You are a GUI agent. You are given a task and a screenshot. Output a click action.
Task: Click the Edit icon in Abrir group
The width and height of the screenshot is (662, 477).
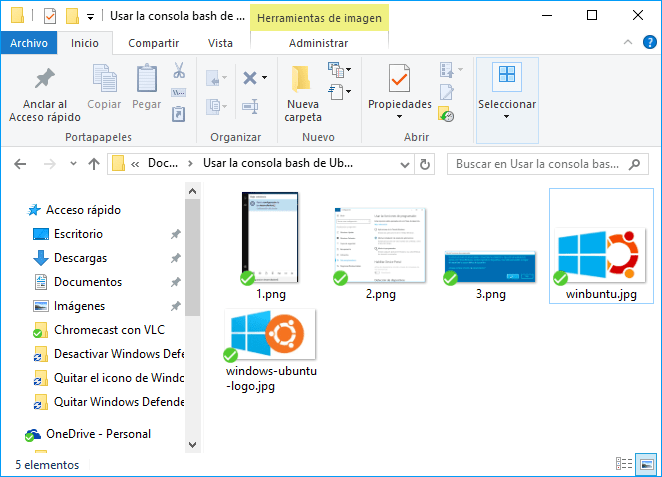point(447,92)
